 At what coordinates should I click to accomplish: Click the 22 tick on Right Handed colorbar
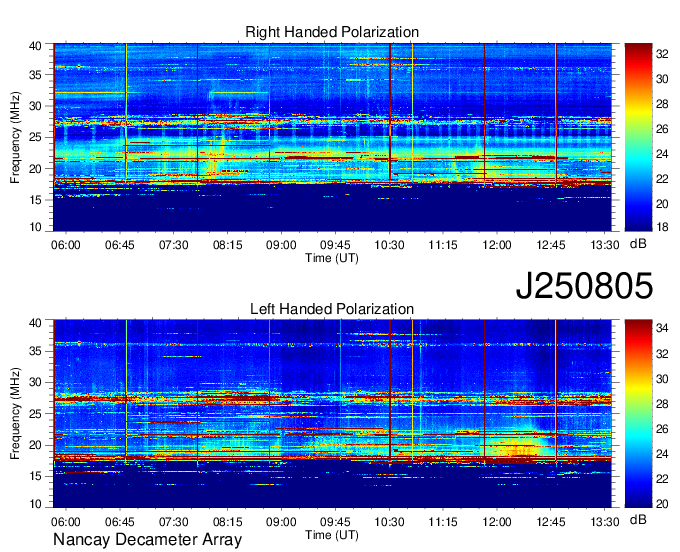click(662, 179)
